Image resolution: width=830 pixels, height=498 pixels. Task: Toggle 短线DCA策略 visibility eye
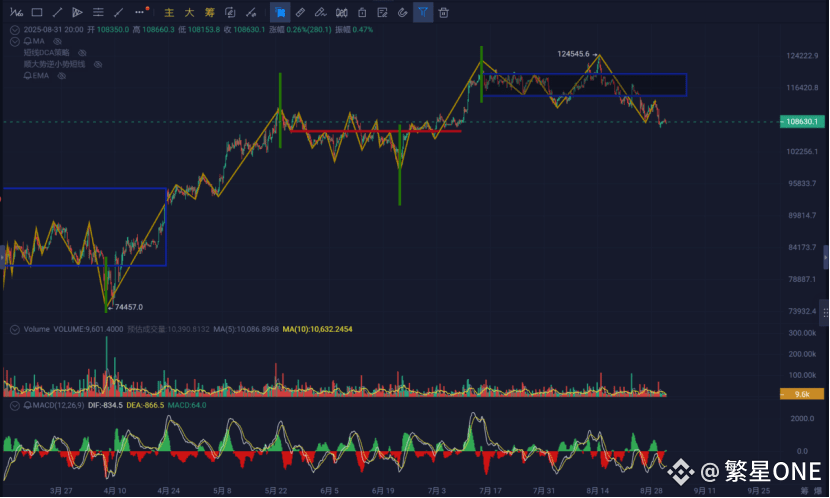click(82, 53)
